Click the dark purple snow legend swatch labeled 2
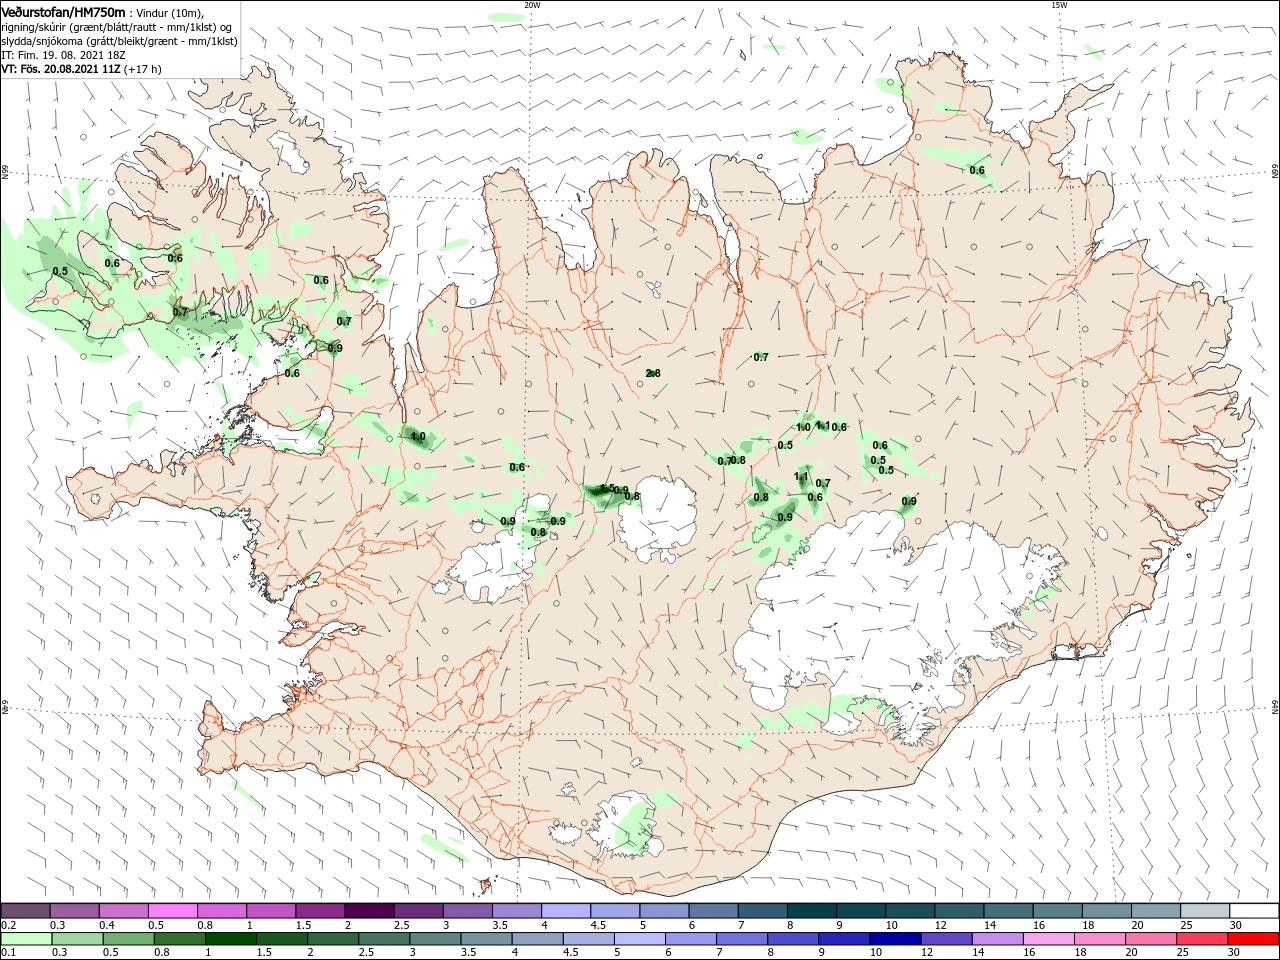This screenshot has height=960, width=1280. [368, 911]
